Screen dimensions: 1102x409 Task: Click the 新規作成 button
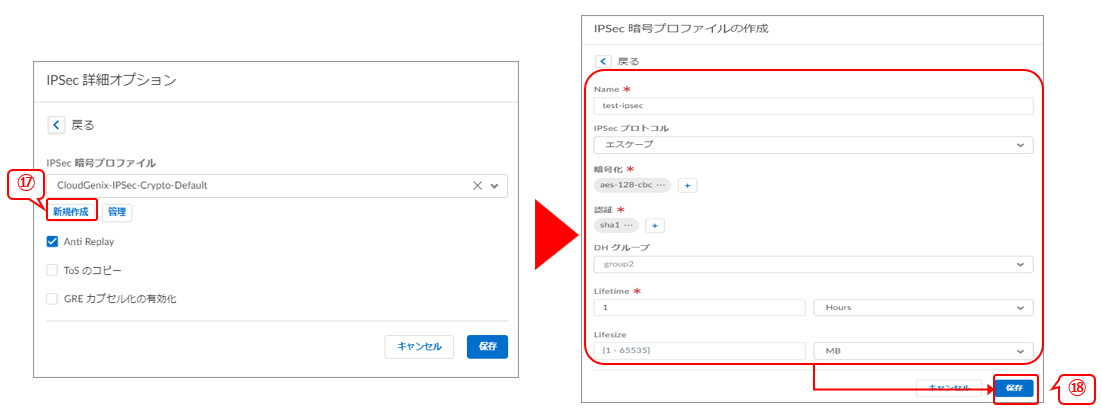click(71, 212)
